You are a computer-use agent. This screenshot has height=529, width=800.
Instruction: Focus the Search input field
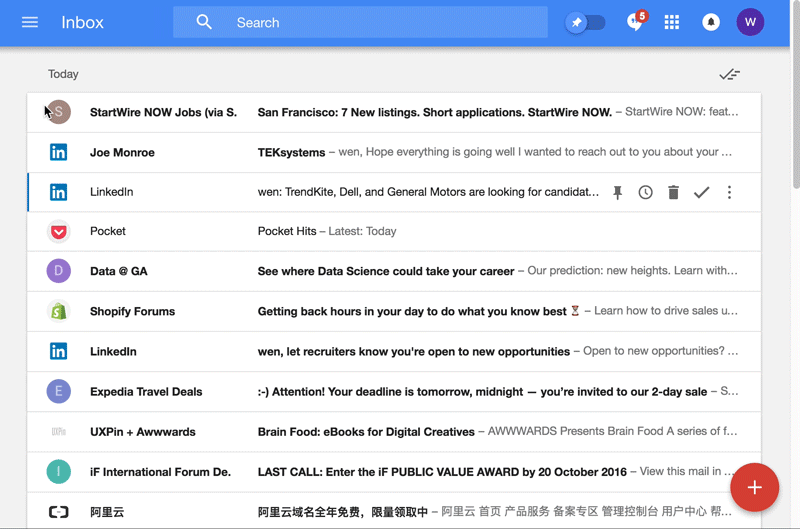(x=360, y=22)
